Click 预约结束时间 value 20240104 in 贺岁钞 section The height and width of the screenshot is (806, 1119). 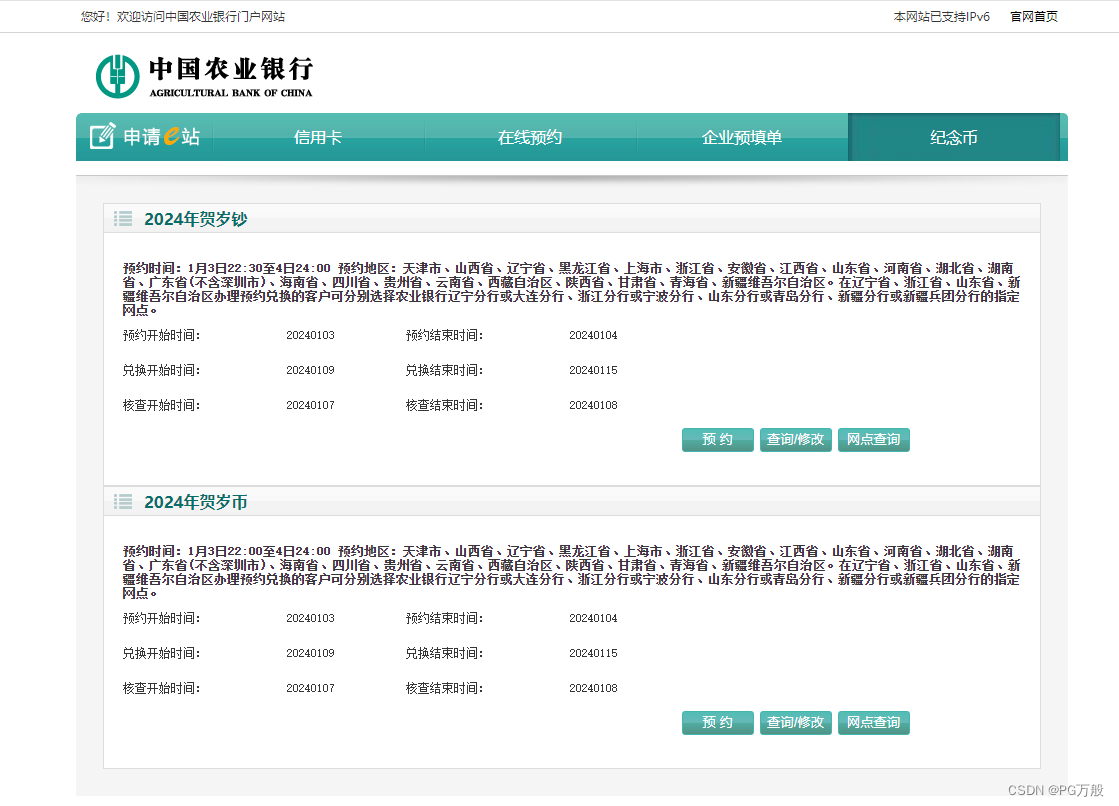tap(593, 335)
